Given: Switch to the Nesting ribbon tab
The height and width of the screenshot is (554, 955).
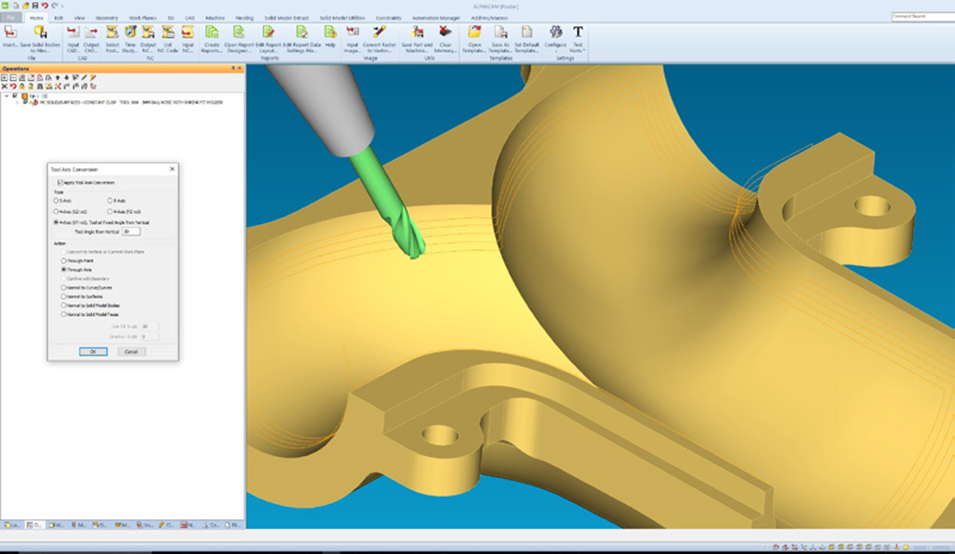Looking at the screenshot, I should tap(244, 18).
